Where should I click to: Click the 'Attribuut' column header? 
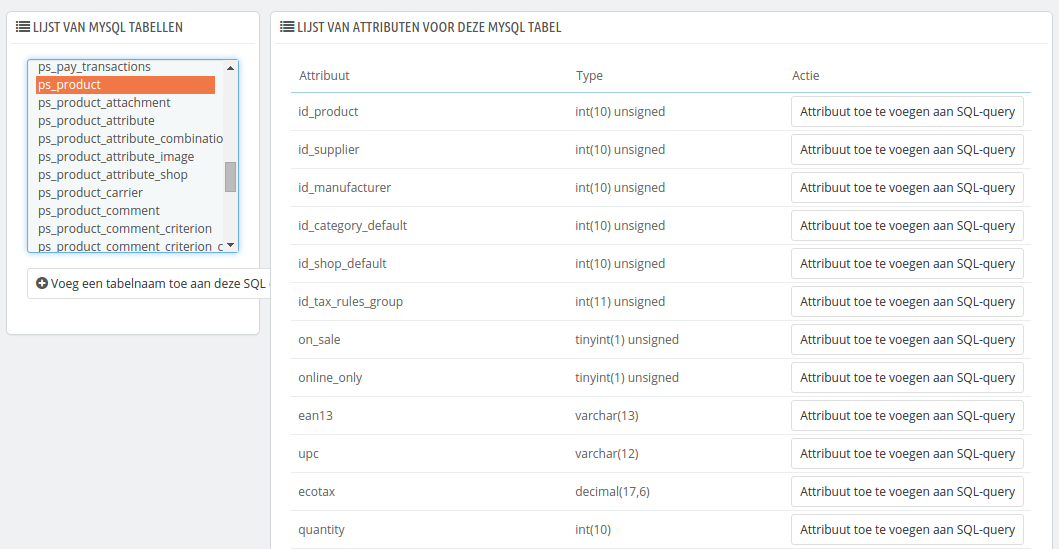[x=324, y=76]
